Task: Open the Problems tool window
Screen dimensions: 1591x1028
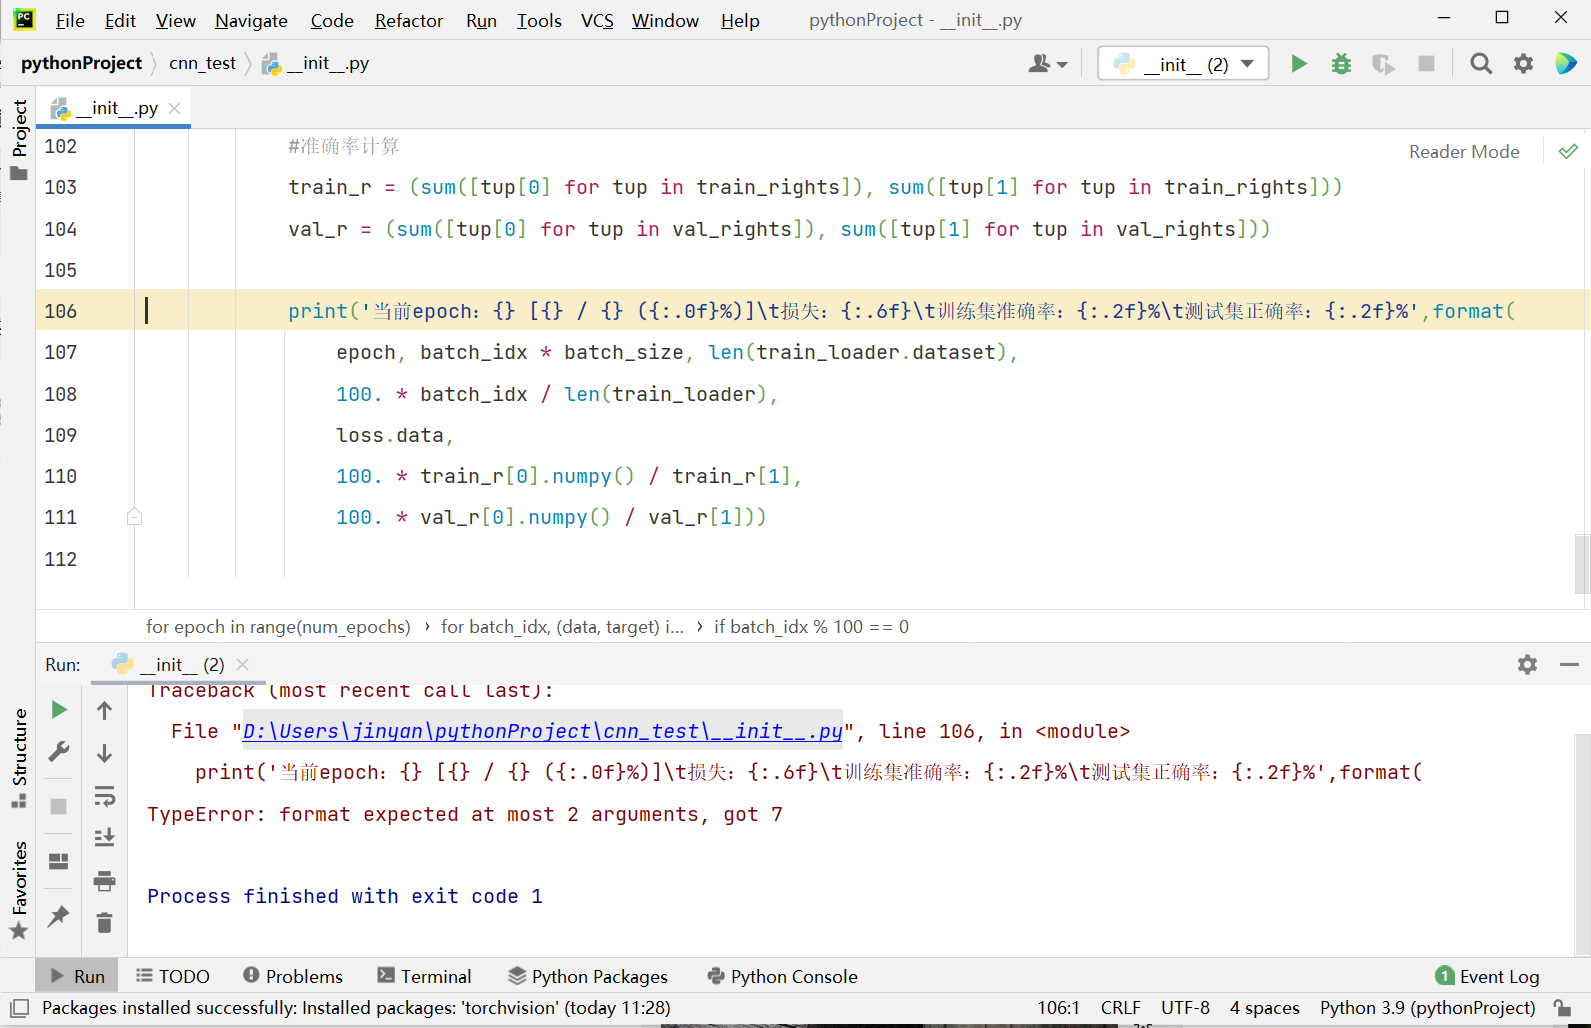Action: 293,976
